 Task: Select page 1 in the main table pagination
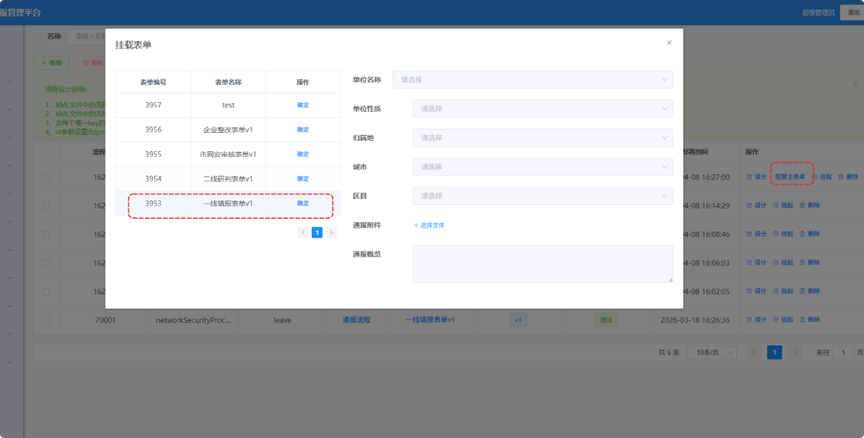[774, 353]
